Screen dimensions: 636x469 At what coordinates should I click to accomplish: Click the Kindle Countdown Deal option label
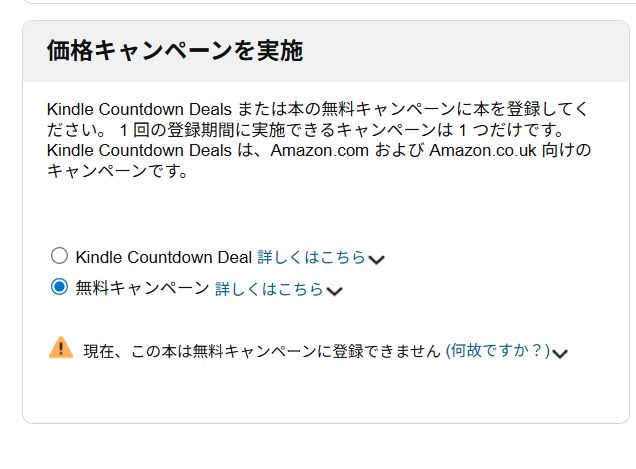pos(163,257)
